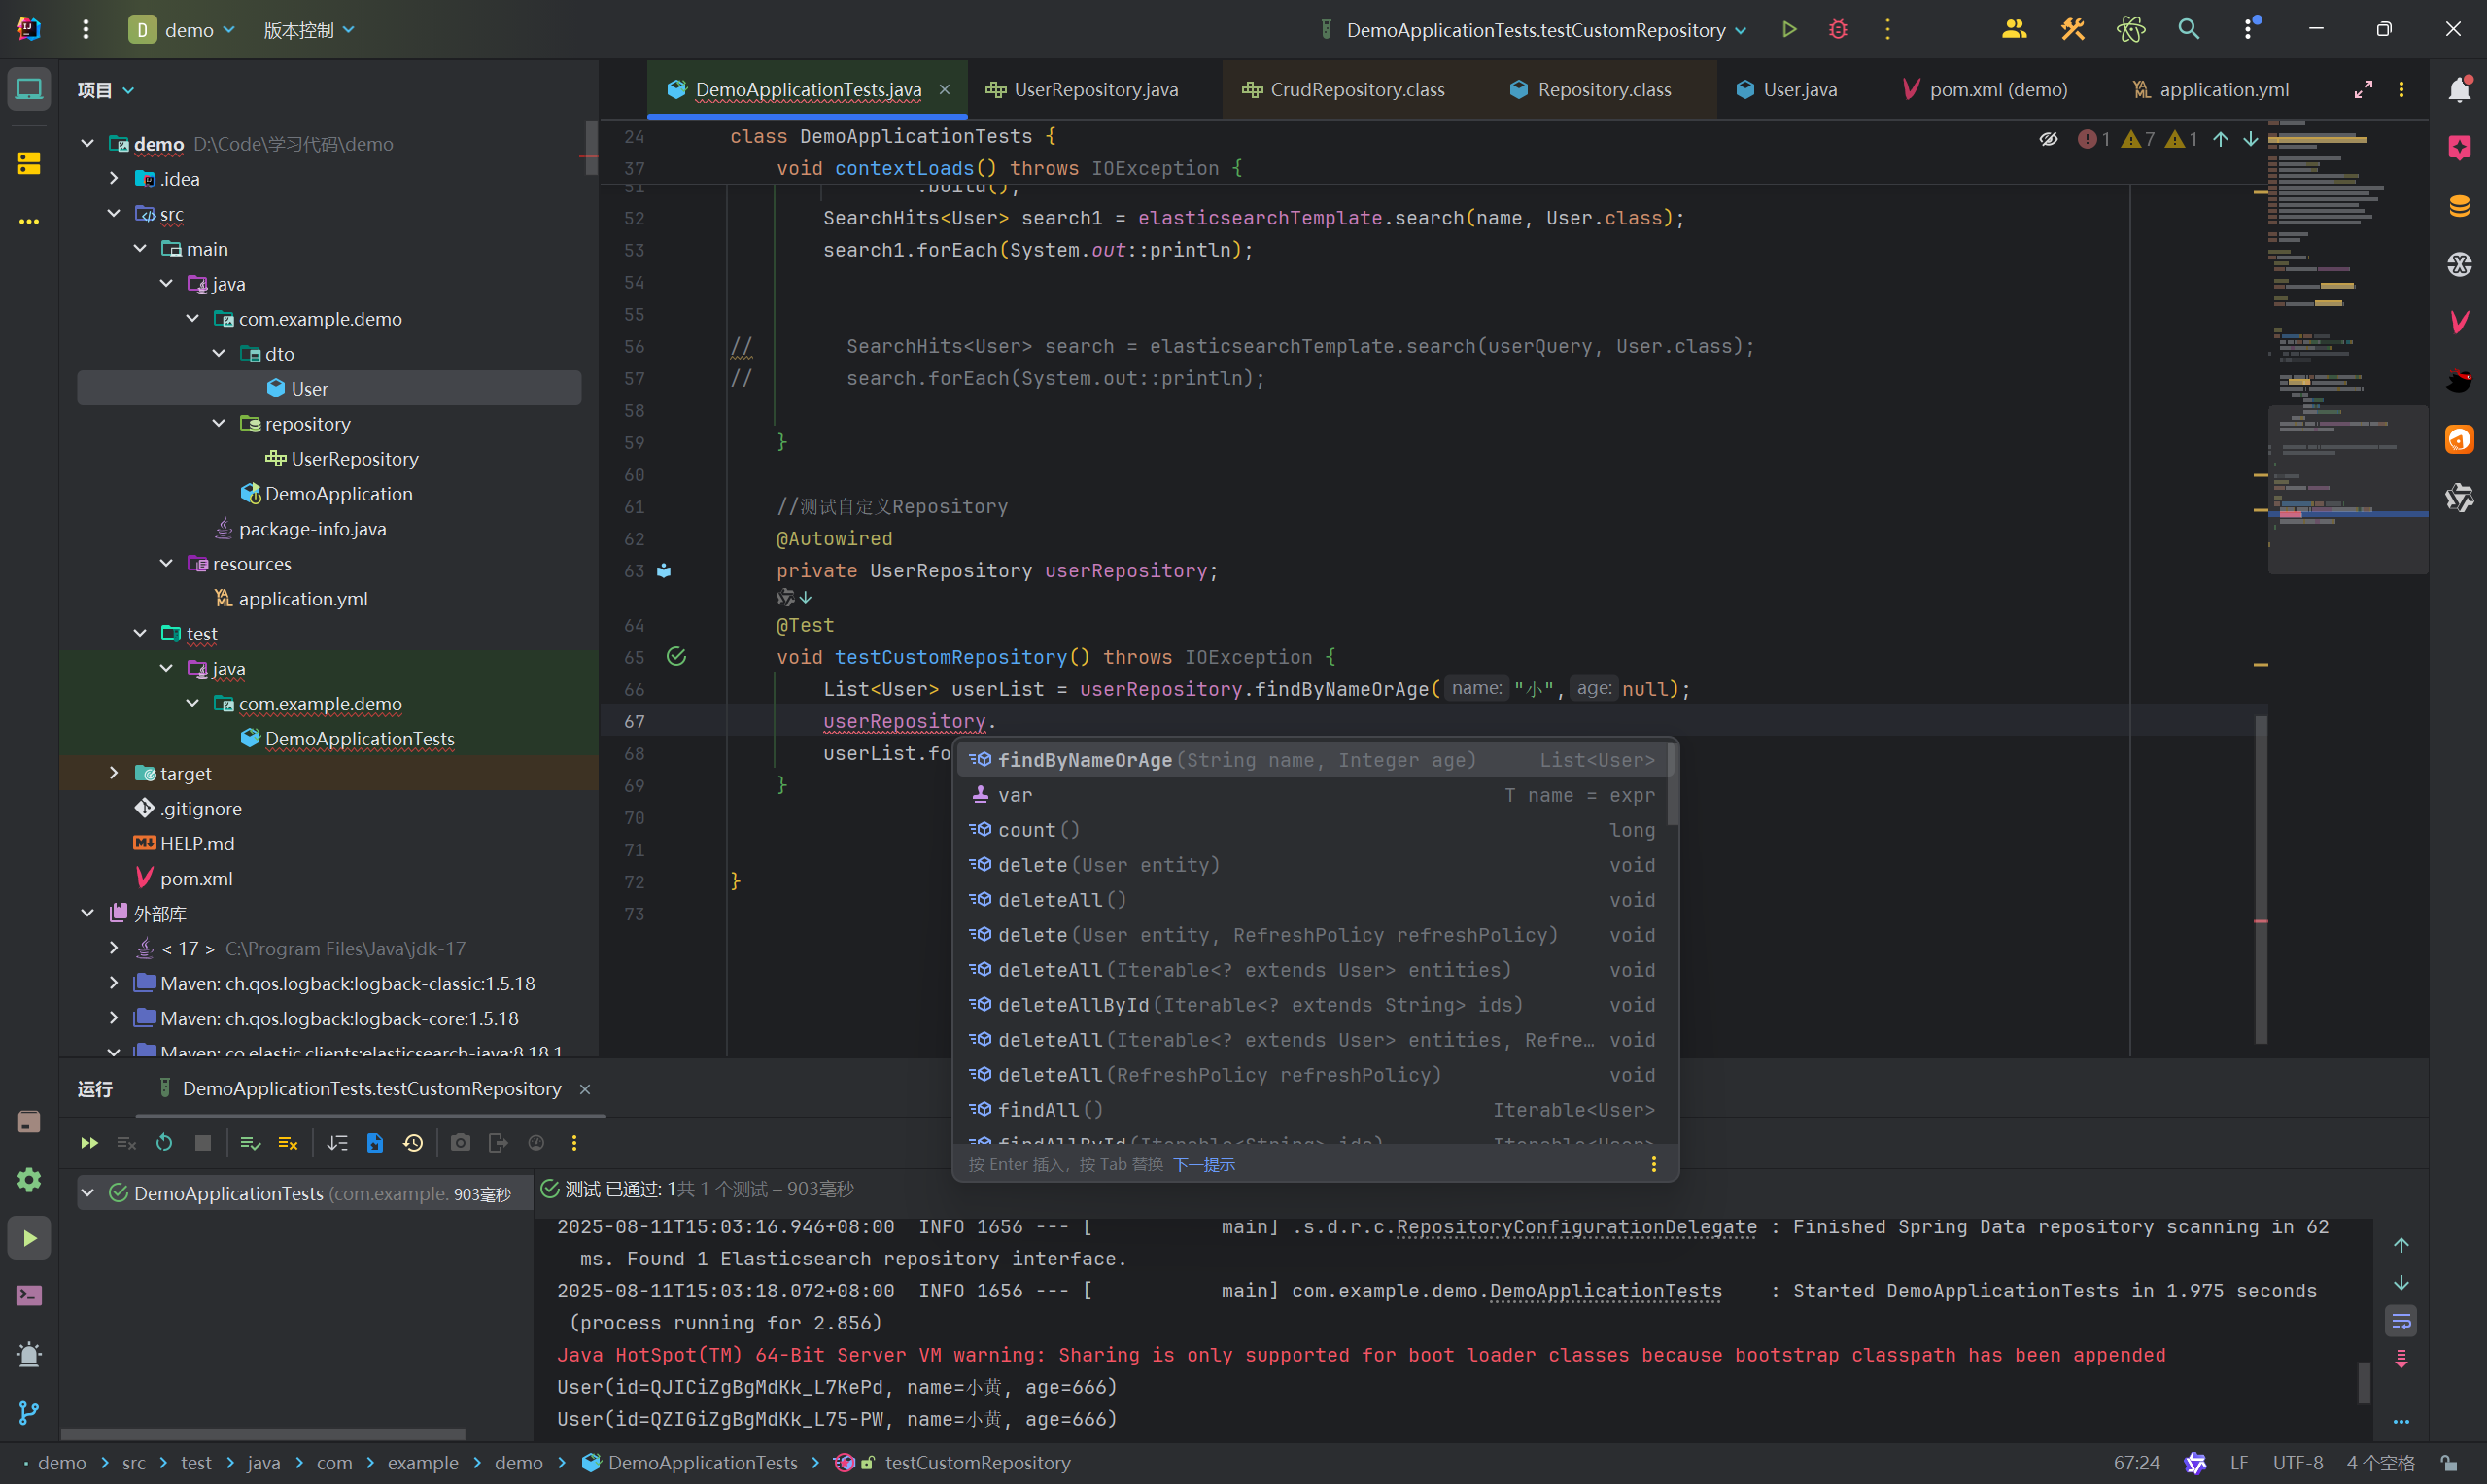Open the run configuration dropdown
Screen dimensions: 2487x1484
coord(1533,30)
